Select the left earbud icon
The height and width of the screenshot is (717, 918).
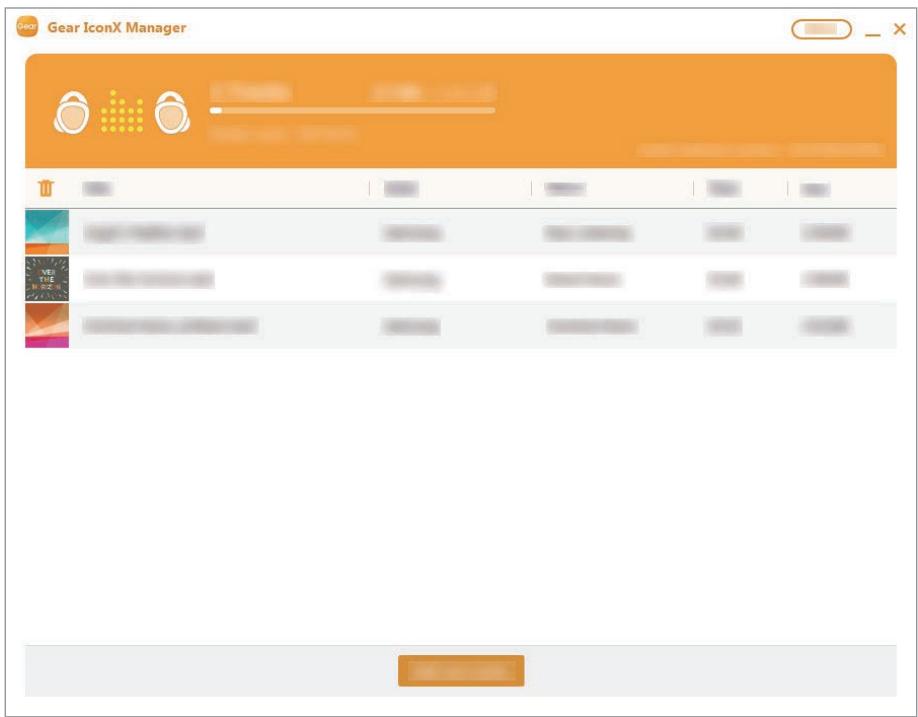[x=71, y=112]
